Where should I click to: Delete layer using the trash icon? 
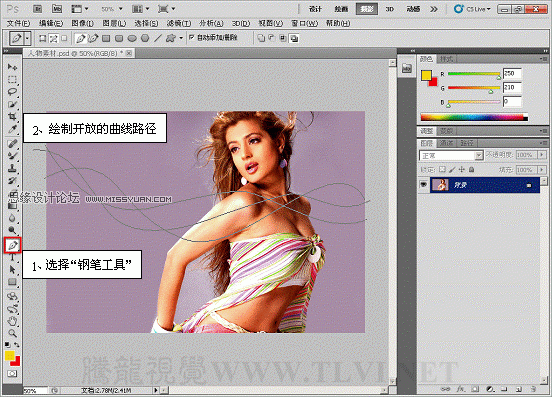tap(533, 389)
